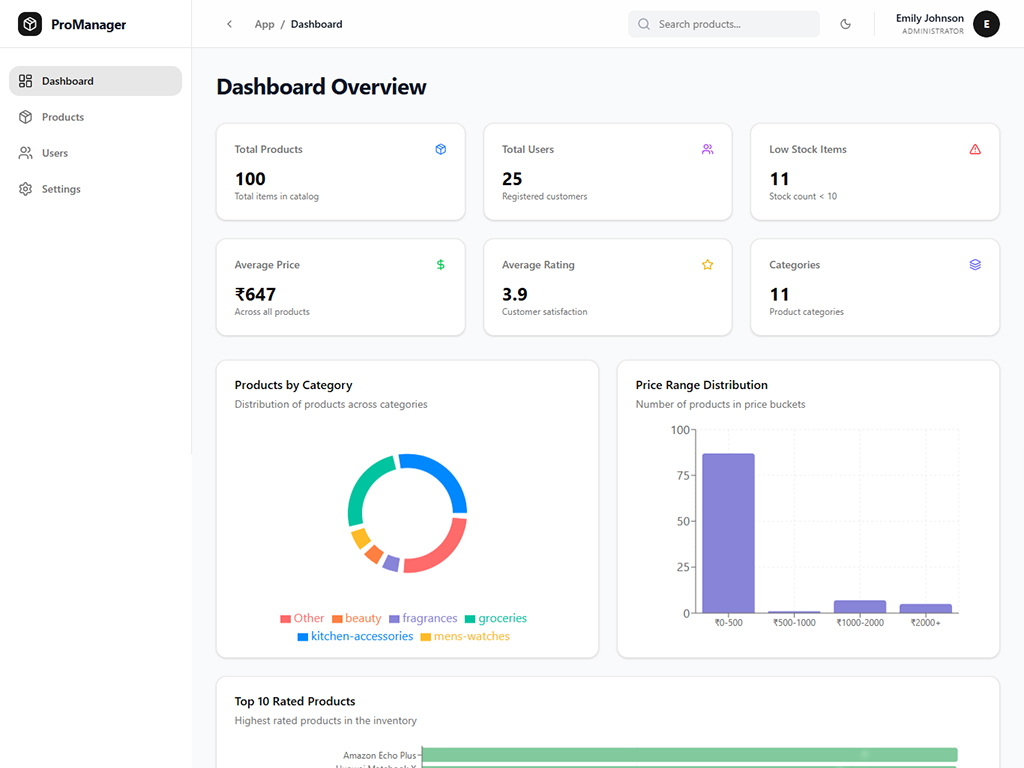Click the ProManager box logo icon
The image size is (1024, 768).
point(30,24)
